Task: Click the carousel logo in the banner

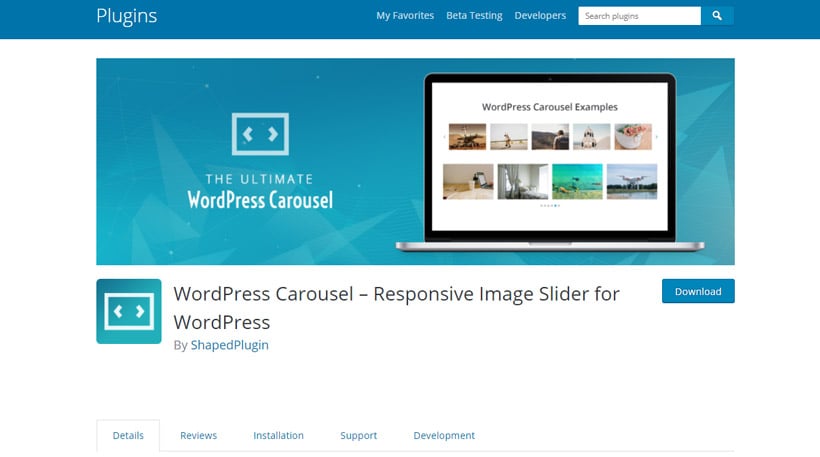Action: [x=260, y=134]
